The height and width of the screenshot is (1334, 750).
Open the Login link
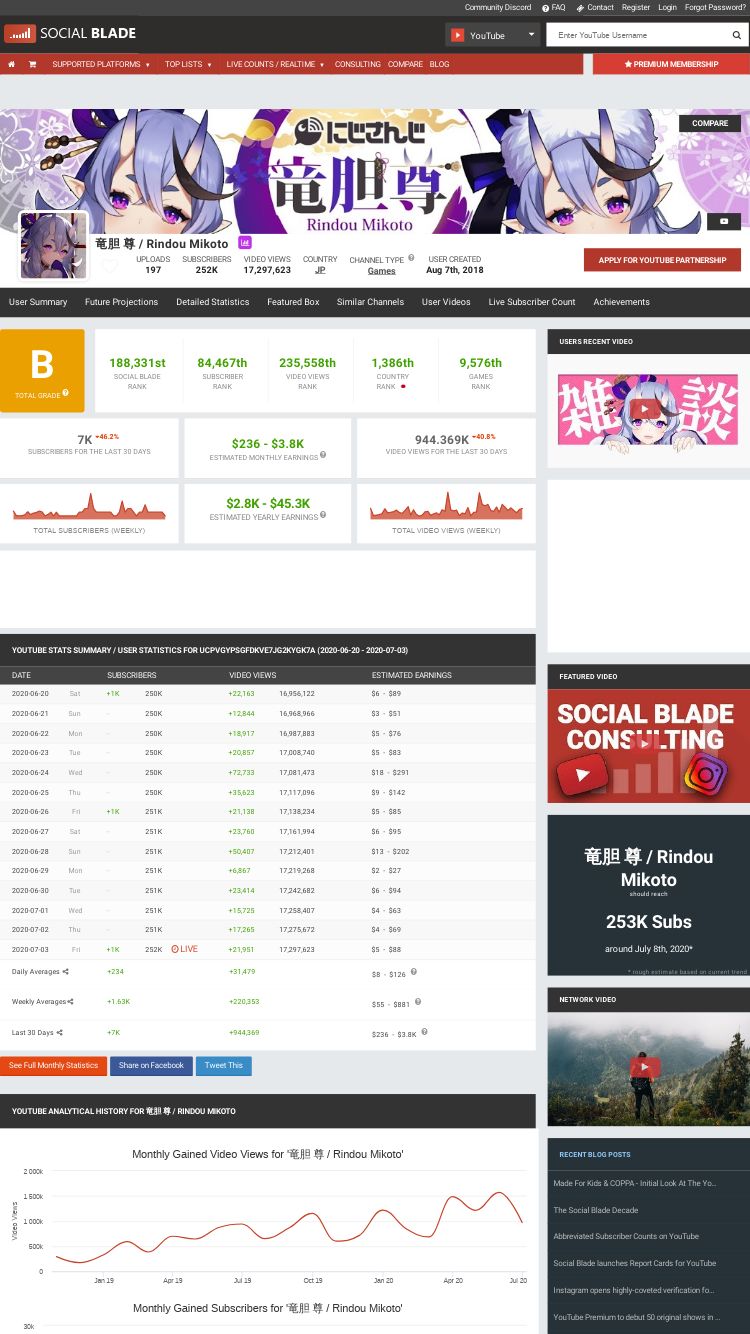tap(667, 7)
